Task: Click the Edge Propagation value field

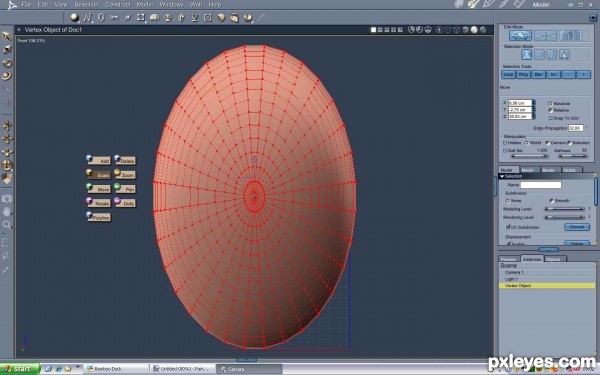Action: pos(576,128)
